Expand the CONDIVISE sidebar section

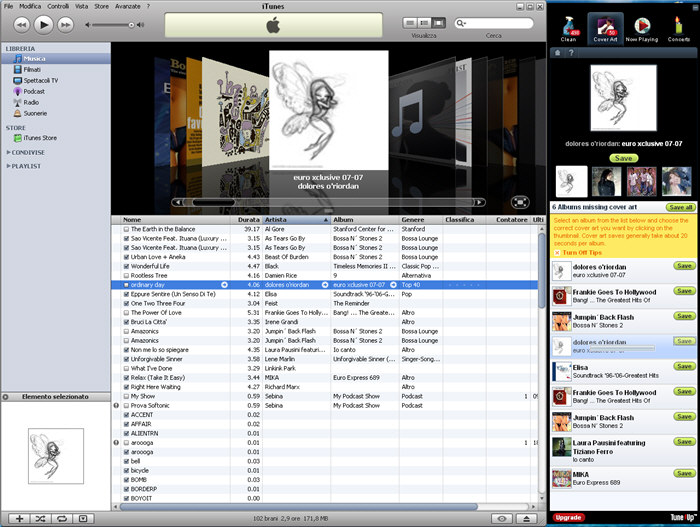[8, 152]
